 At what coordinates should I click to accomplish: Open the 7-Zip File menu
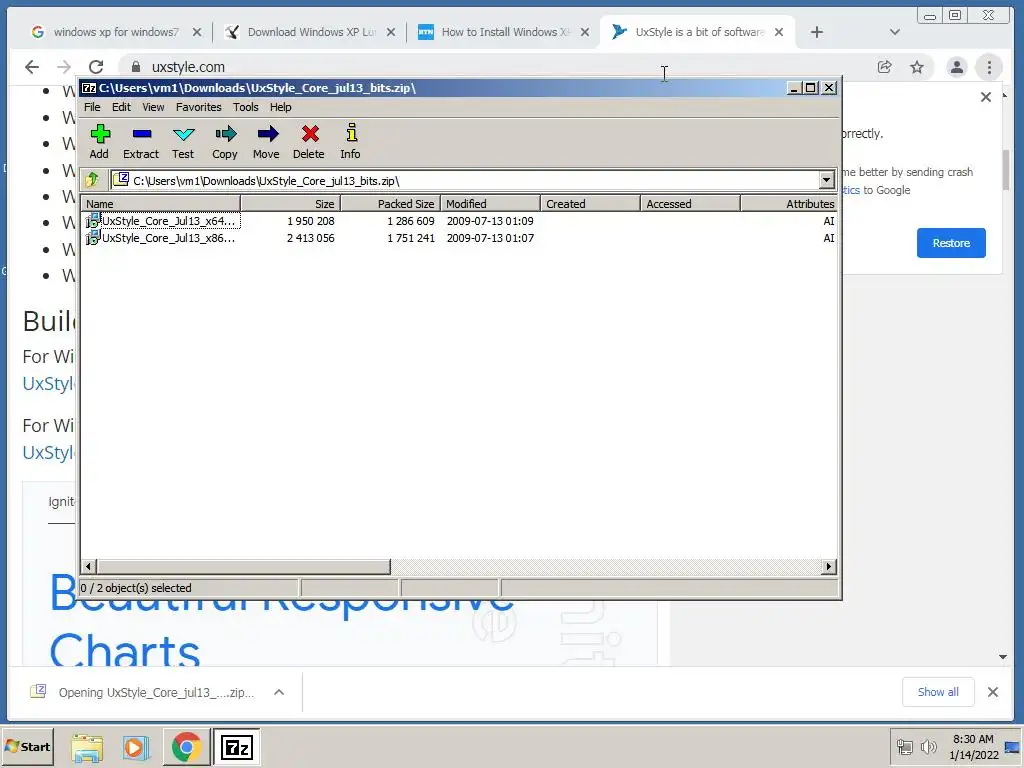click(x=92, y=107)
